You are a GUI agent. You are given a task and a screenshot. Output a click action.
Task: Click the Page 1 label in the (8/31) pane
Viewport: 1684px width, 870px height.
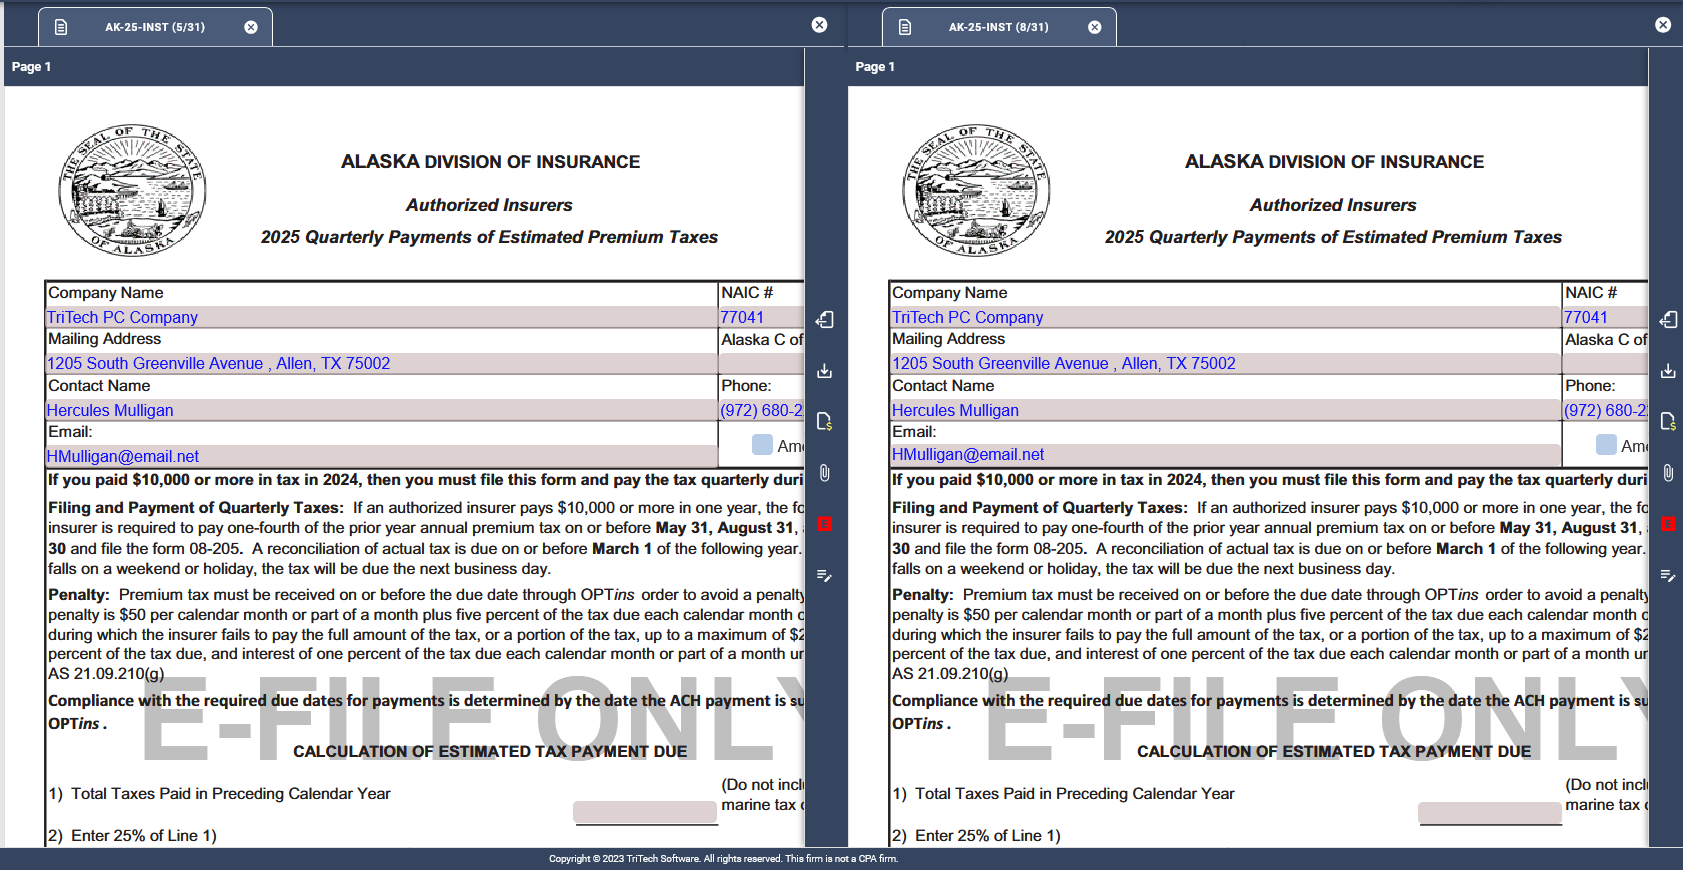pos(875,67)
